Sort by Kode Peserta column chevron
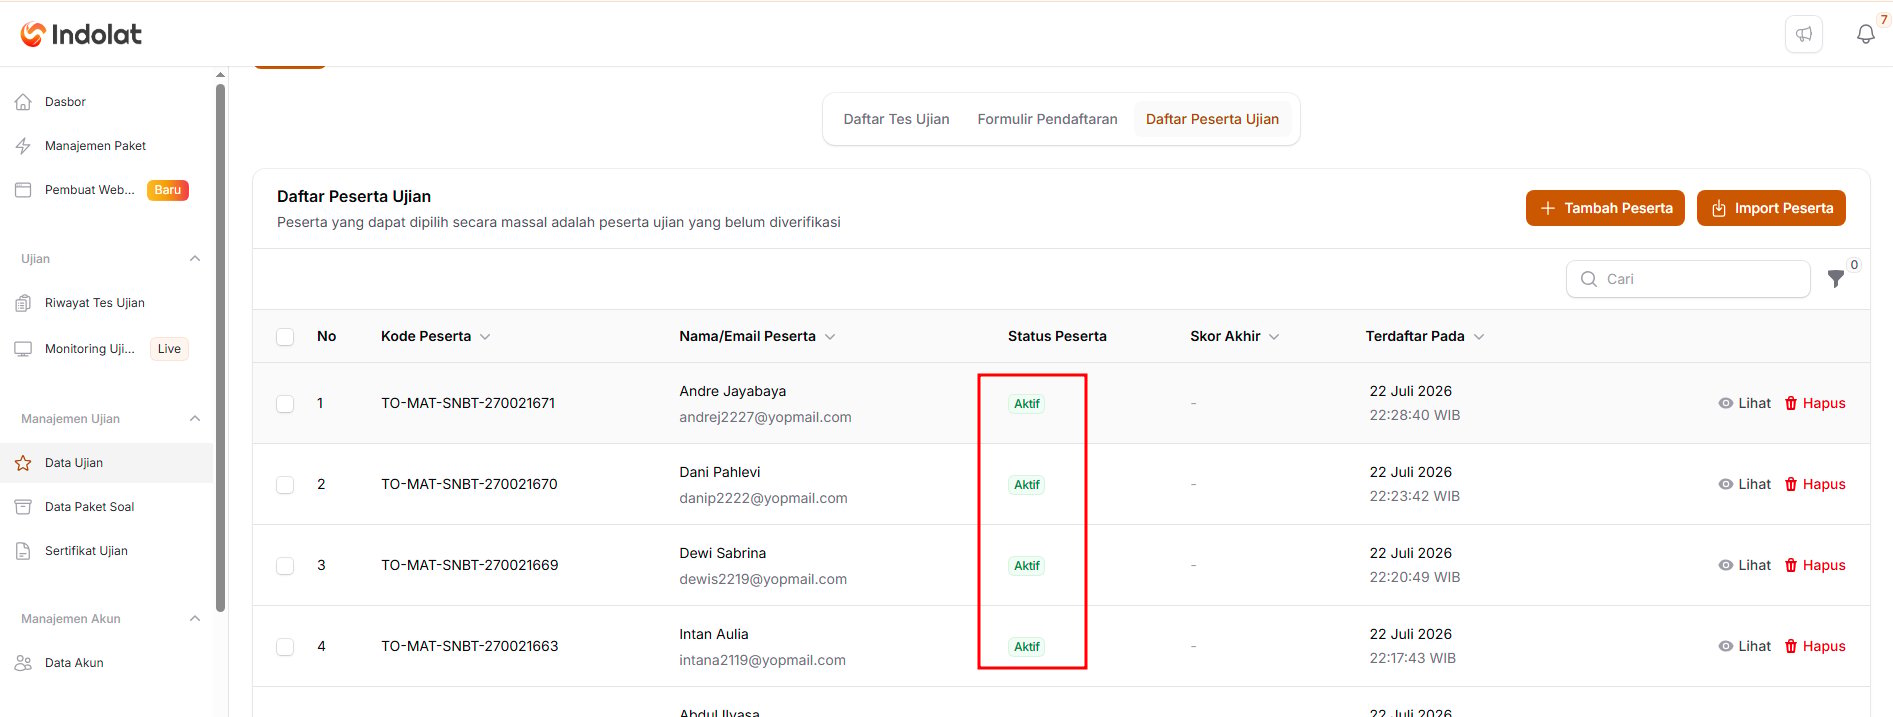This screenshot has width=1893, height=717. [485, 337]
